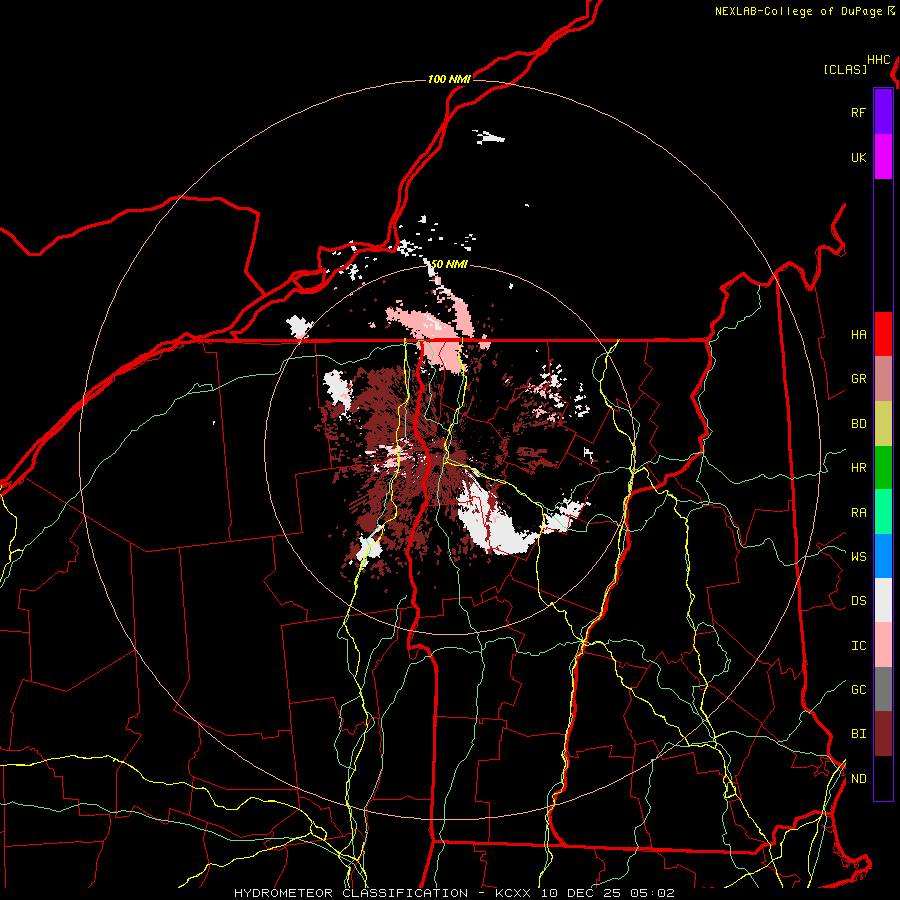The height and width of the screenshot is (900, 900).
Task: Click the NEXLAB-College of DuPage credit text
Action: (x=804, y=11)
